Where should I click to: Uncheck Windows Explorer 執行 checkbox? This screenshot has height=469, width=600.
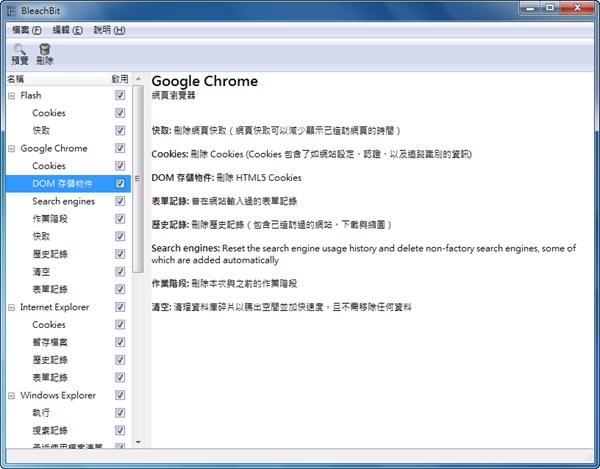(120, 412)
